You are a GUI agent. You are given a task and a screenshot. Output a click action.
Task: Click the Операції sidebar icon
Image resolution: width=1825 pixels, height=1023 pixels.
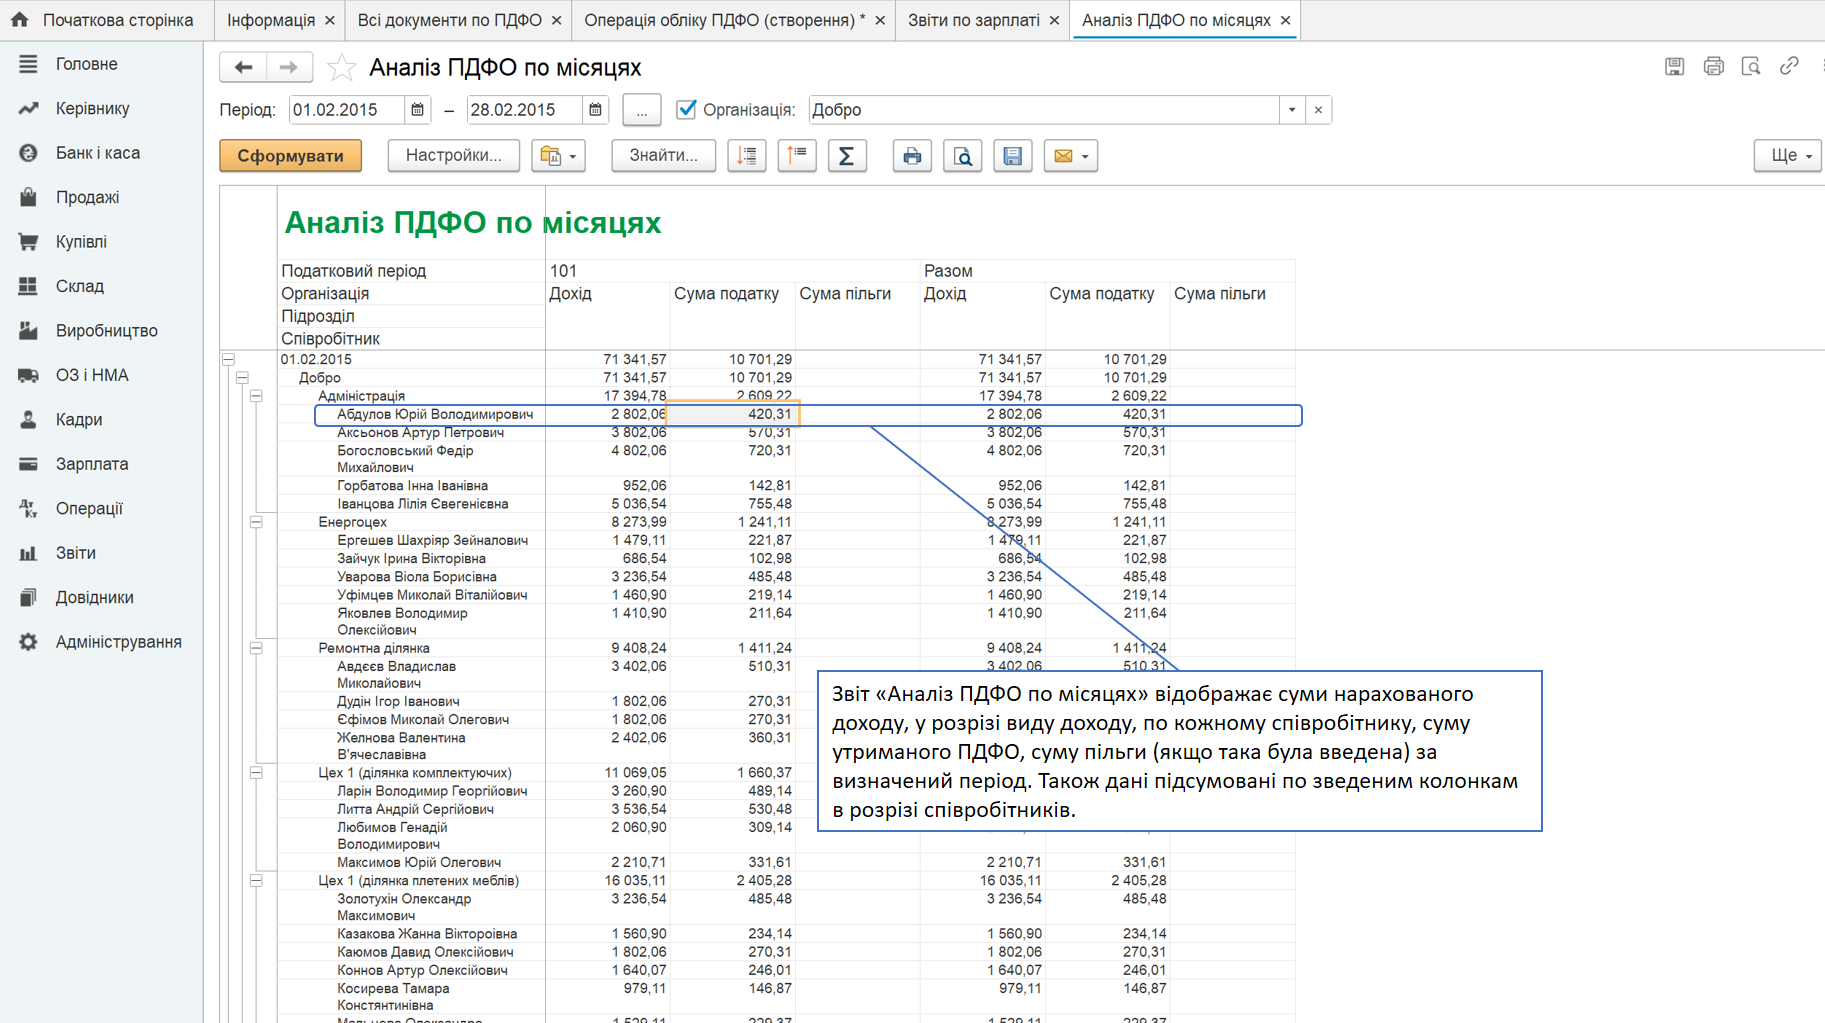(x=28, y=509)
